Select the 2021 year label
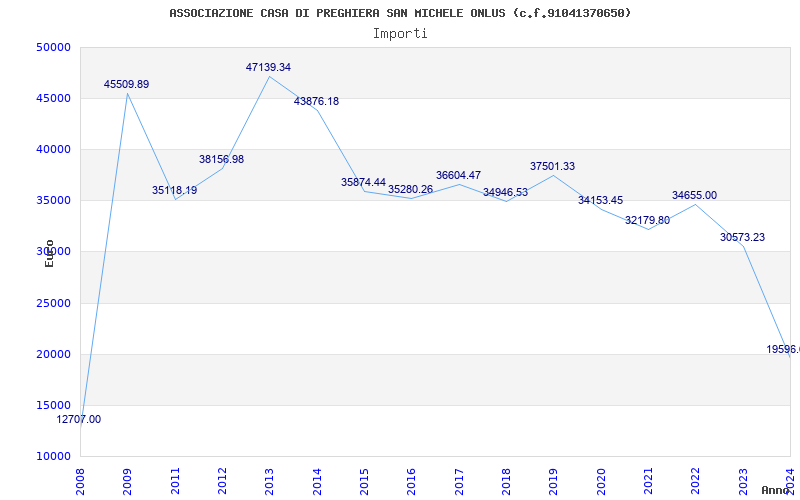Image resolution: width=800 pixels, height=500 pixels. [648, 481]
